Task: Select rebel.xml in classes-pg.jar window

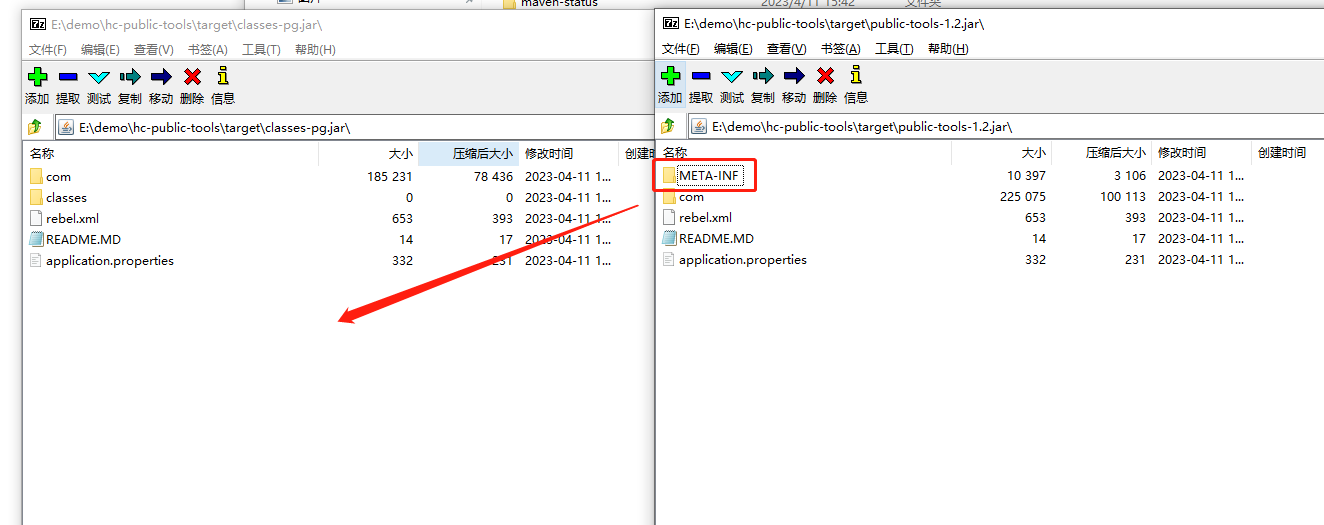Action: 72,219
